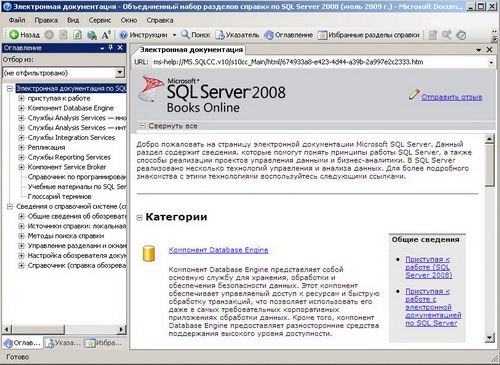Collapse all sections with Свернуть все
Screen dimensions: 500x365
pos(173,126)
